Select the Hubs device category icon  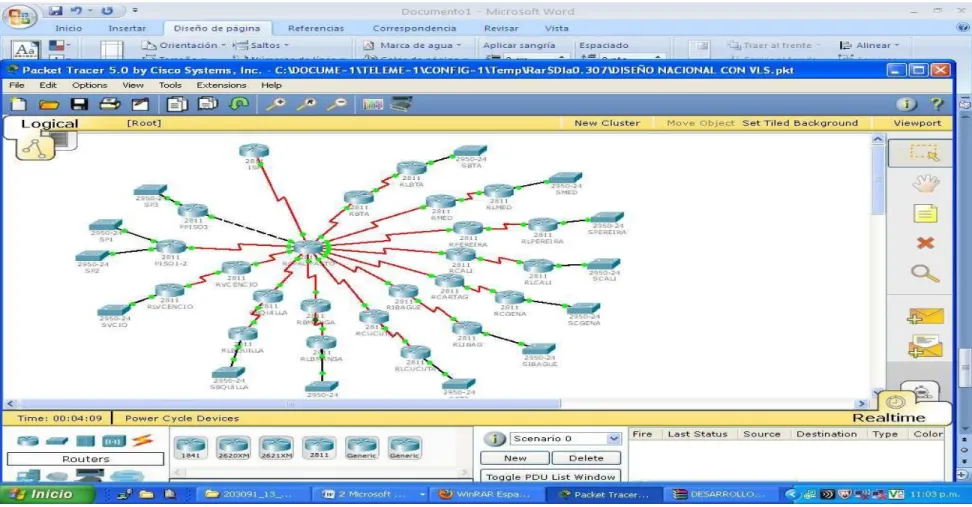[85, 441]
